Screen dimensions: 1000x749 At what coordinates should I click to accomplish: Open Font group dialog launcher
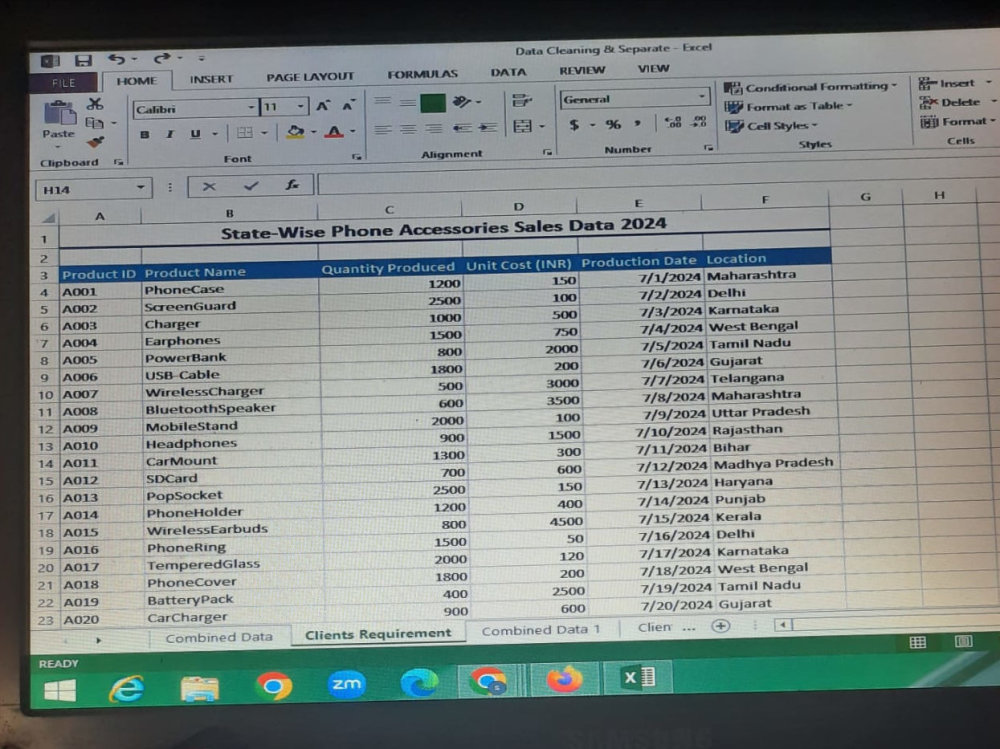pyautogui.click(x=357, y=156)
